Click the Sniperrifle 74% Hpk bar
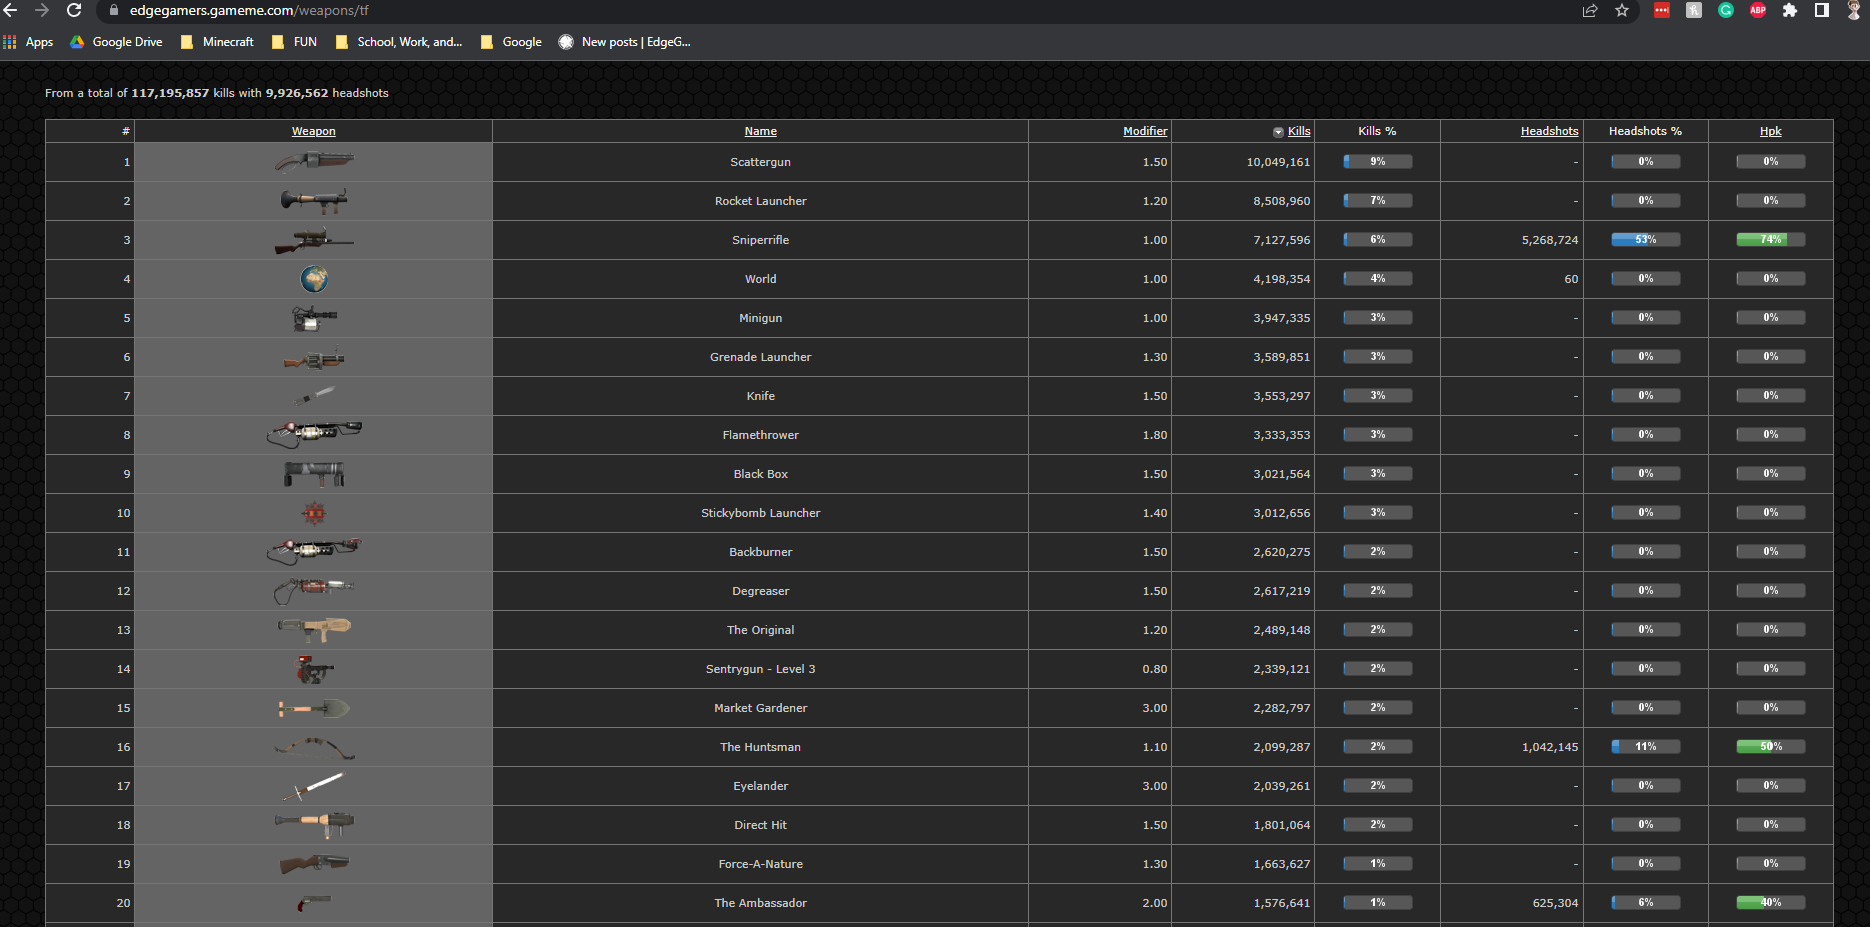 [x=1771, y=240]
